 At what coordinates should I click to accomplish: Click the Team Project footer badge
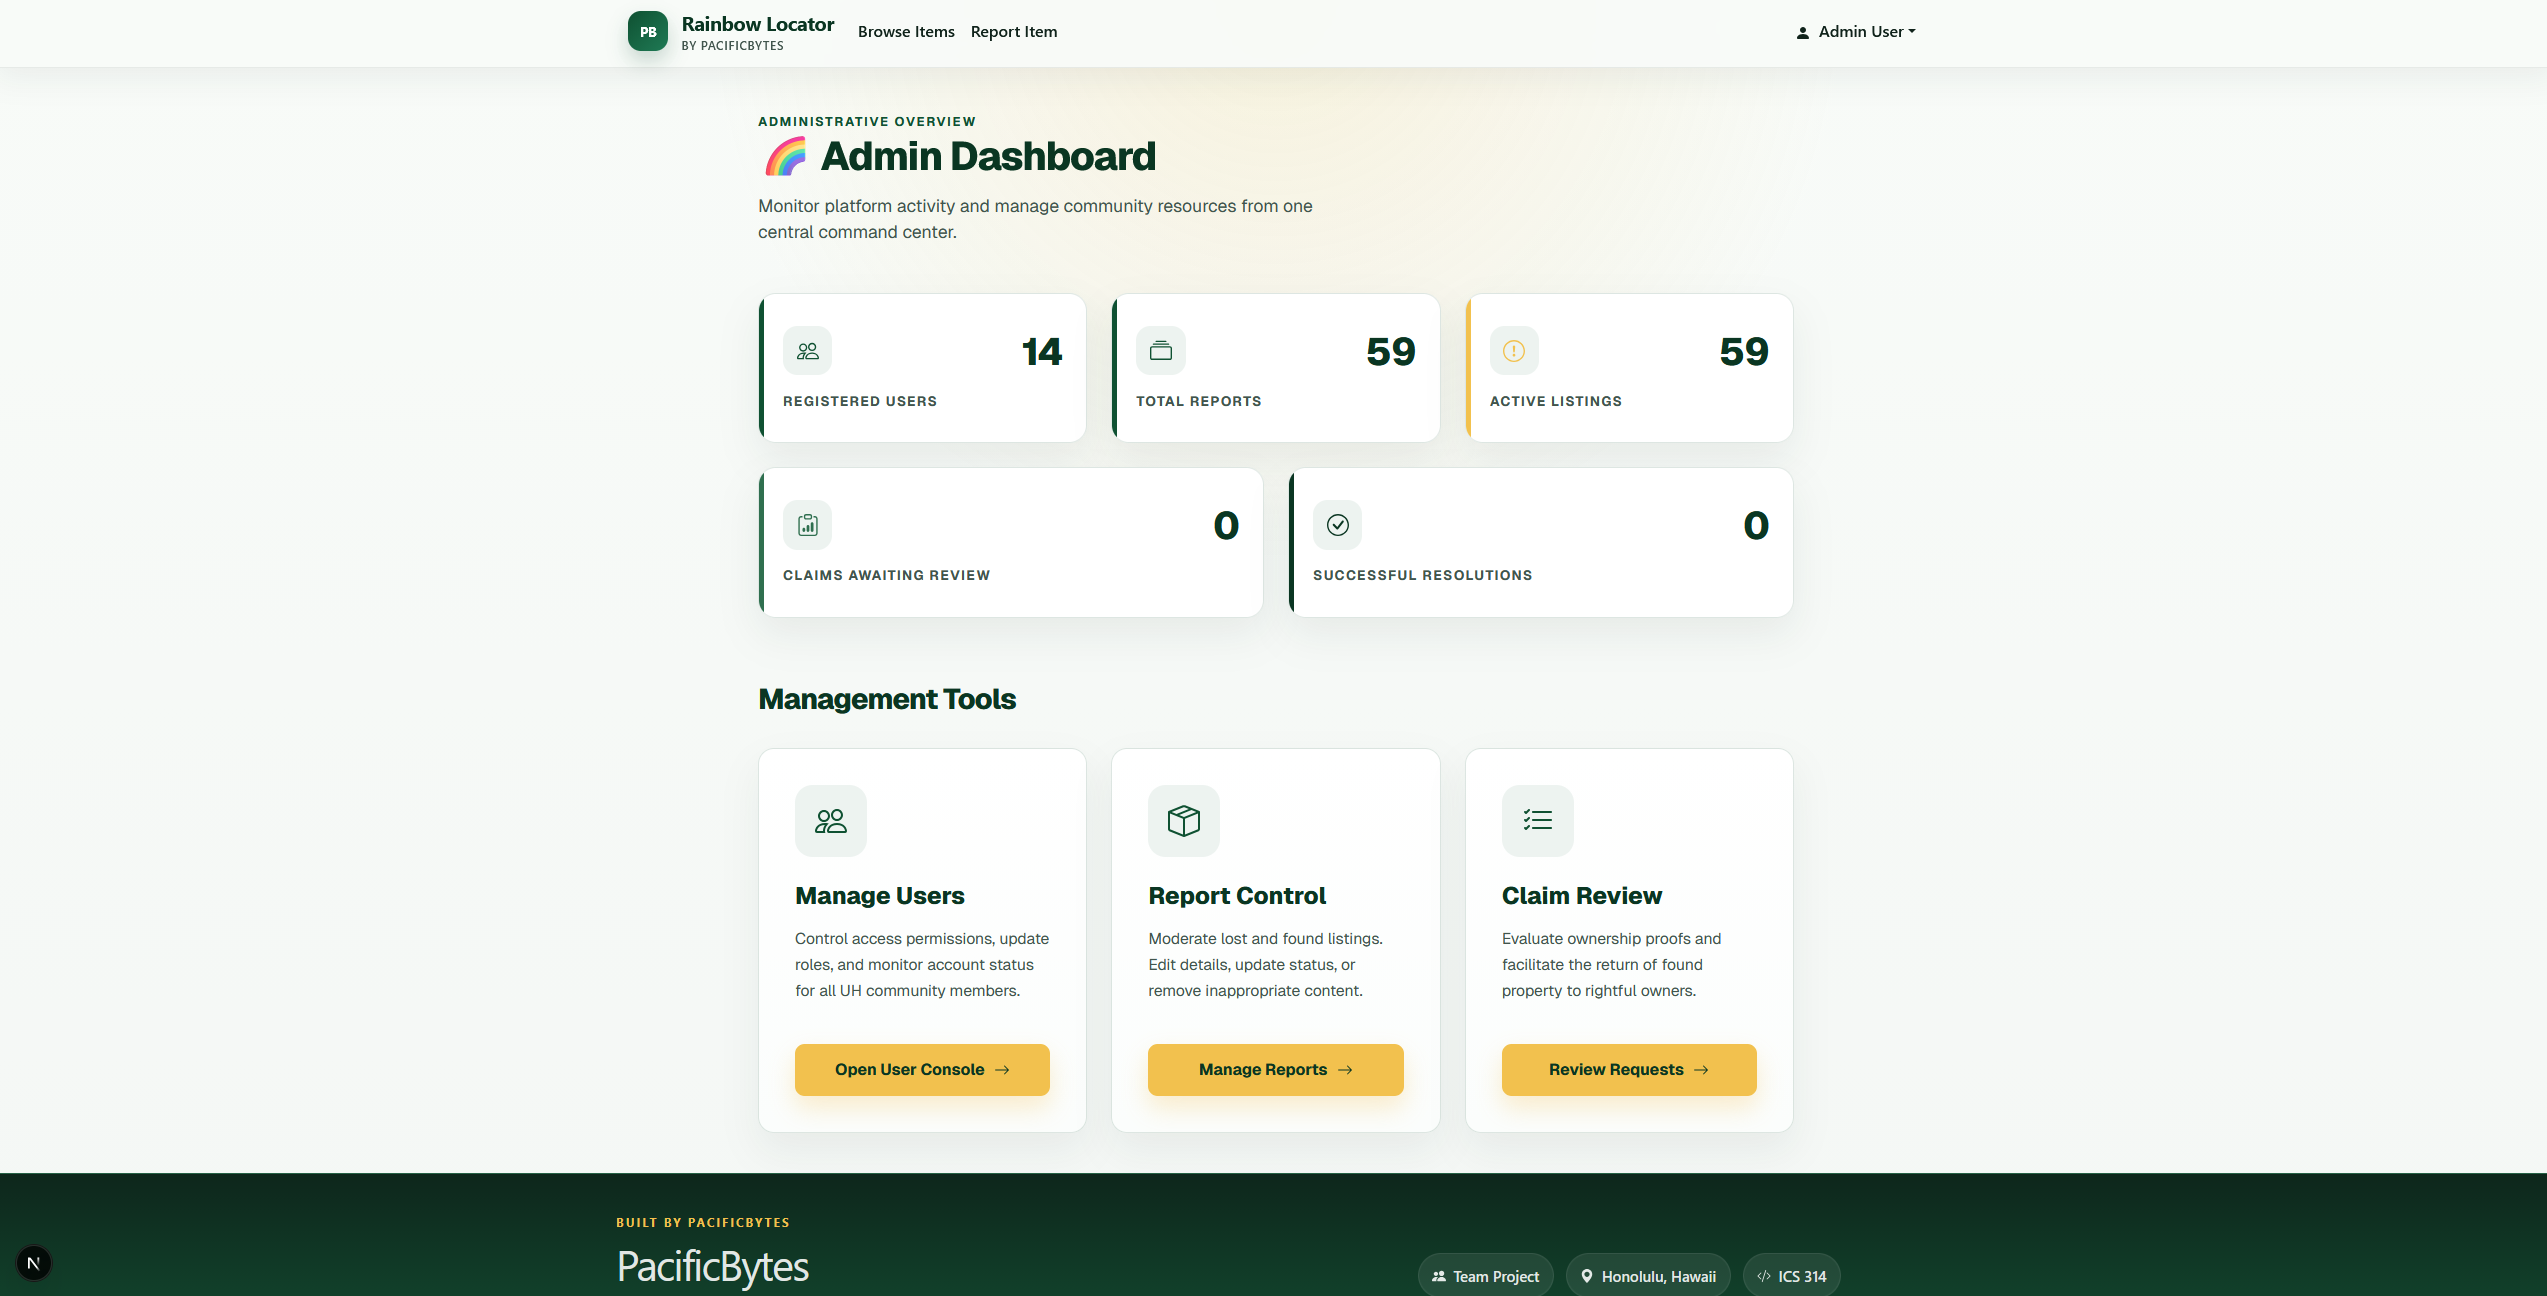point(1485,1276)
